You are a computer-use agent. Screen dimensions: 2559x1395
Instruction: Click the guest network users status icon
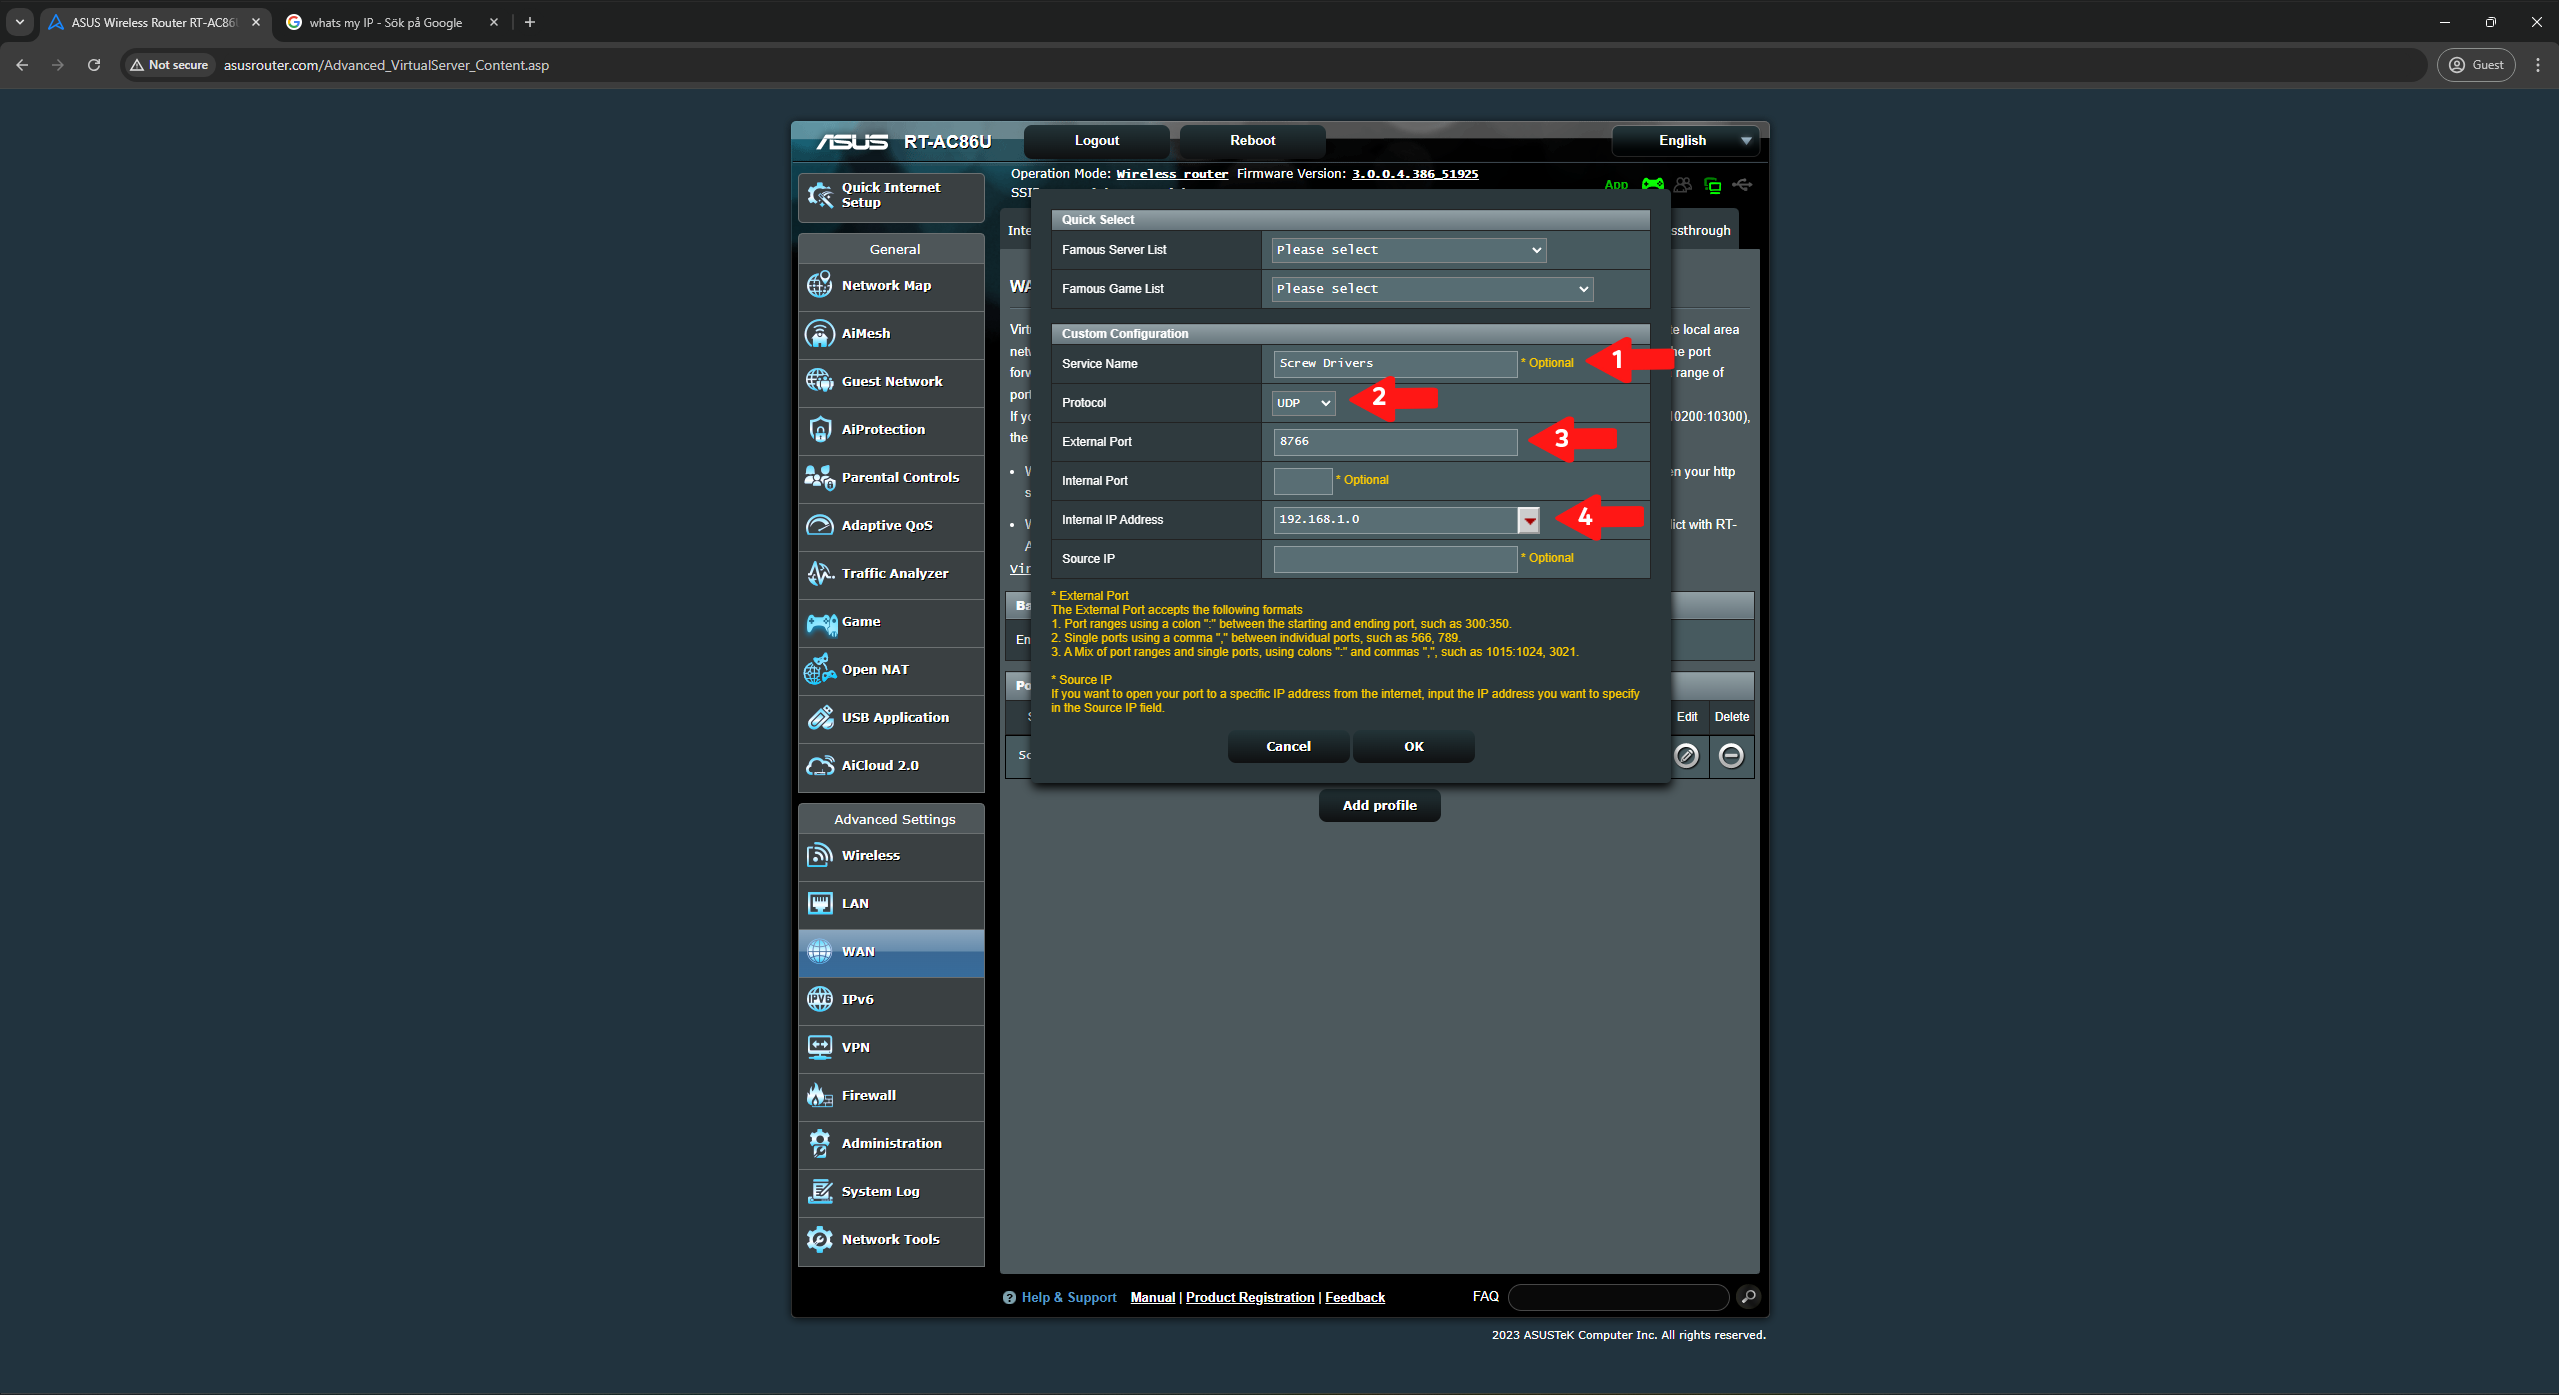[1683, 184]
